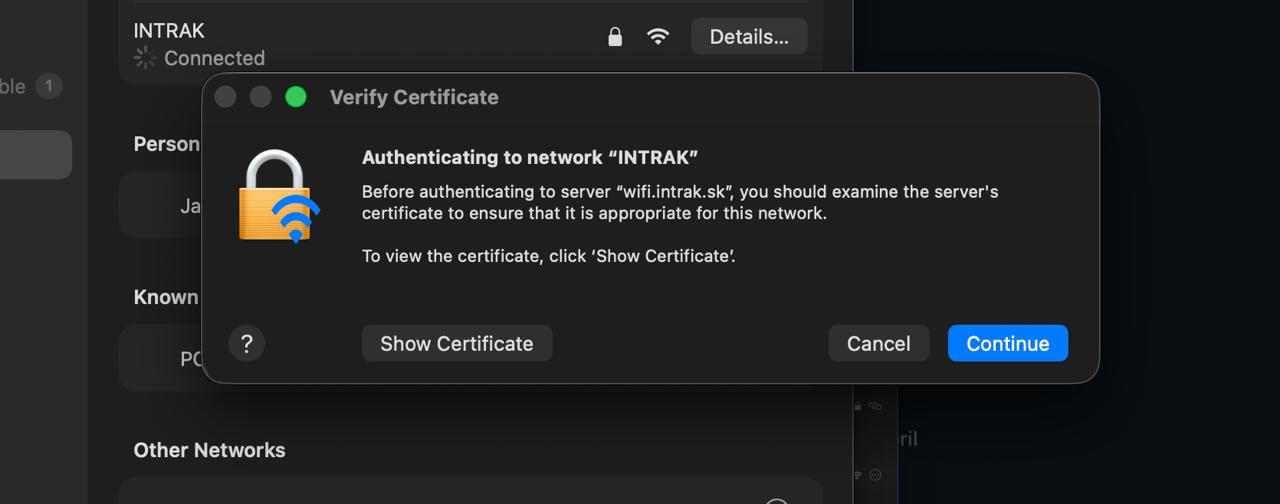This screenshot has width=1280, height=504.
Task: Click the dim ellipsis circle icon behind the dialog
Action: tap(875, 474)
